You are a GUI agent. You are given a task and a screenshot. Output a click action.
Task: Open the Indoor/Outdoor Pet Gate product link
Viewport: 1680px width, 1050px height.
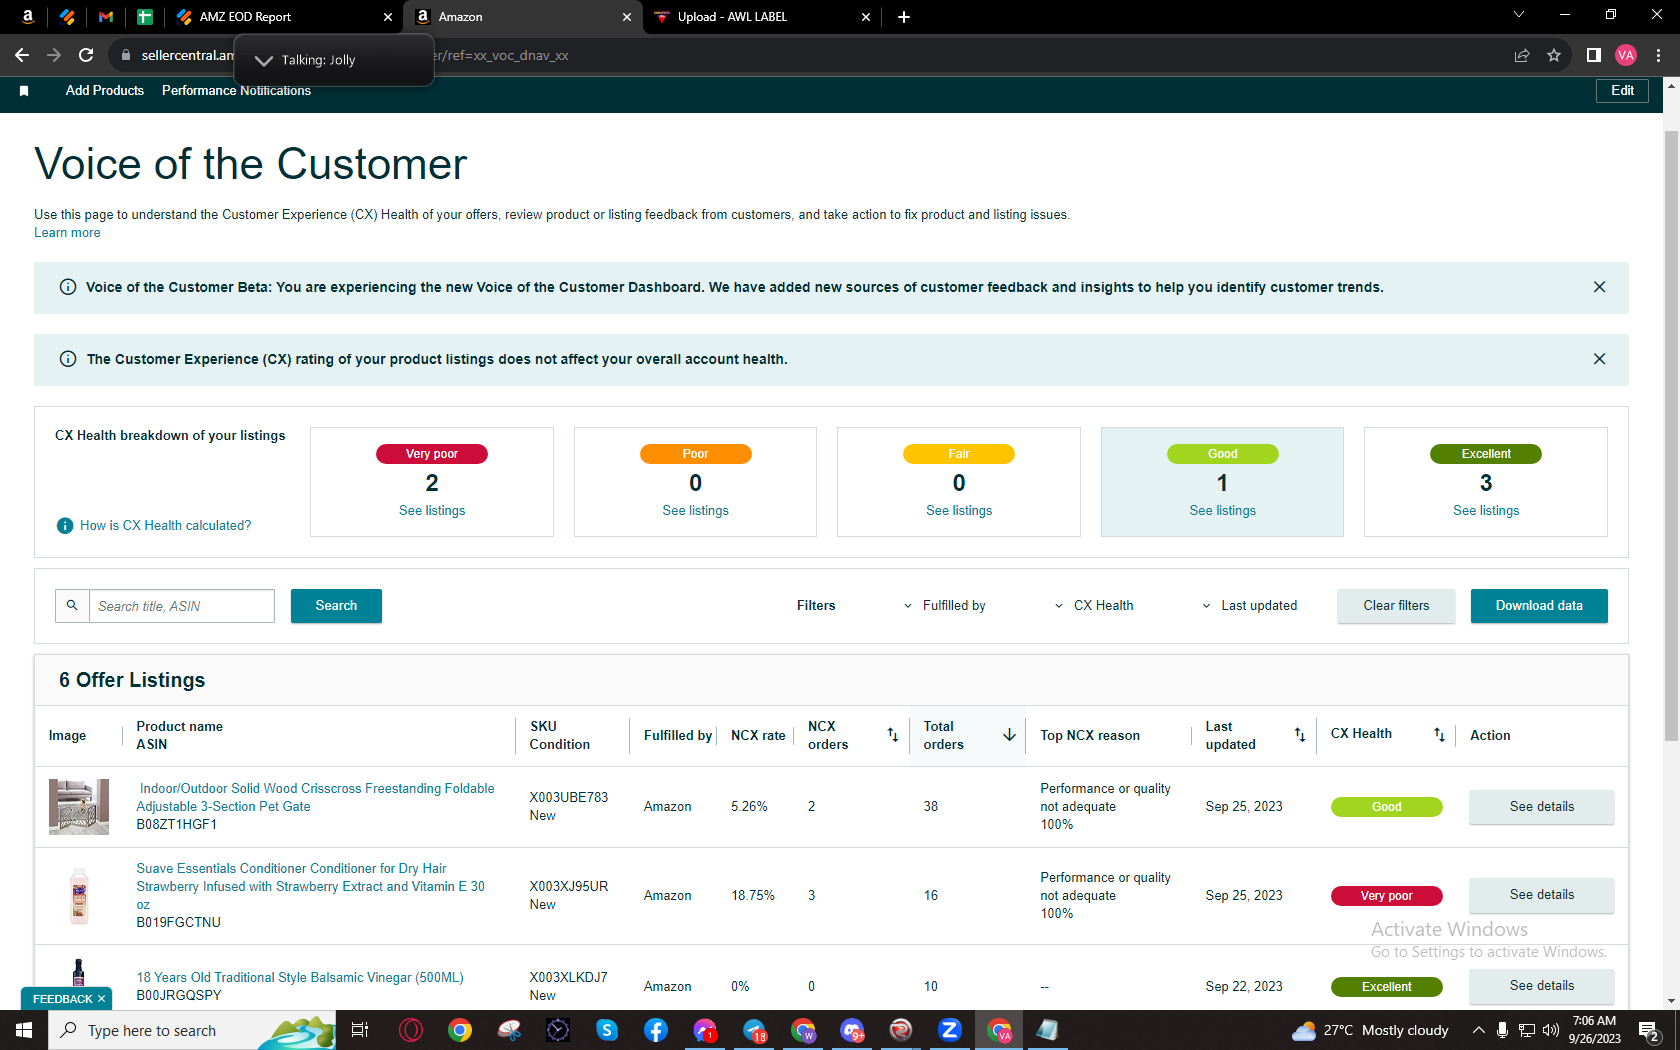point(315,798)
